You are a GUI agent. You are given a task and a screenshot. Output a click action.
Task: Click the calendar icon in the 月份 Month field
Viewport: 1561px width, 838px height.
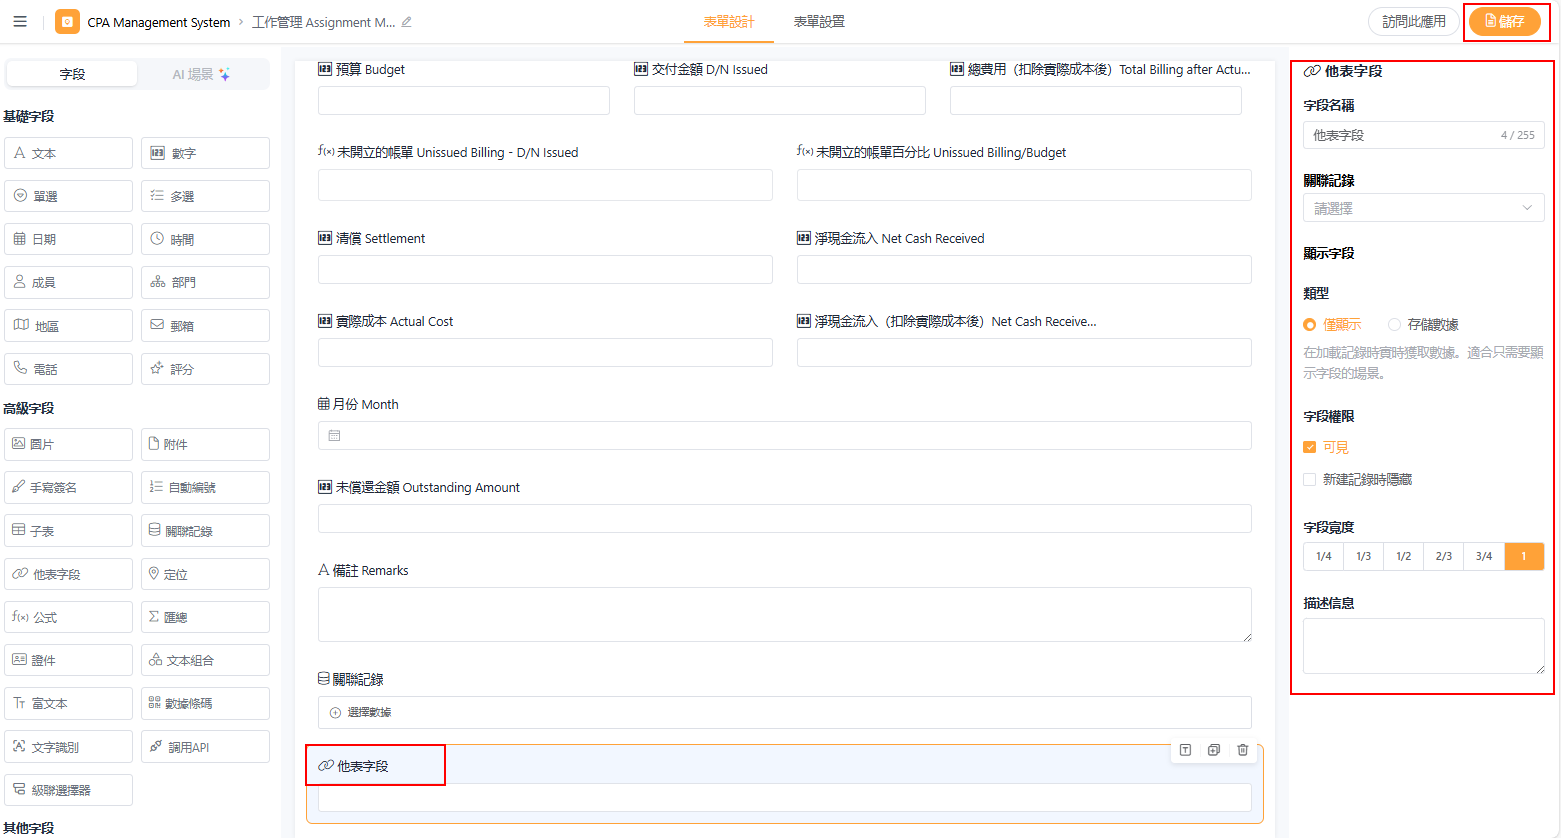[x=334, y=436]
